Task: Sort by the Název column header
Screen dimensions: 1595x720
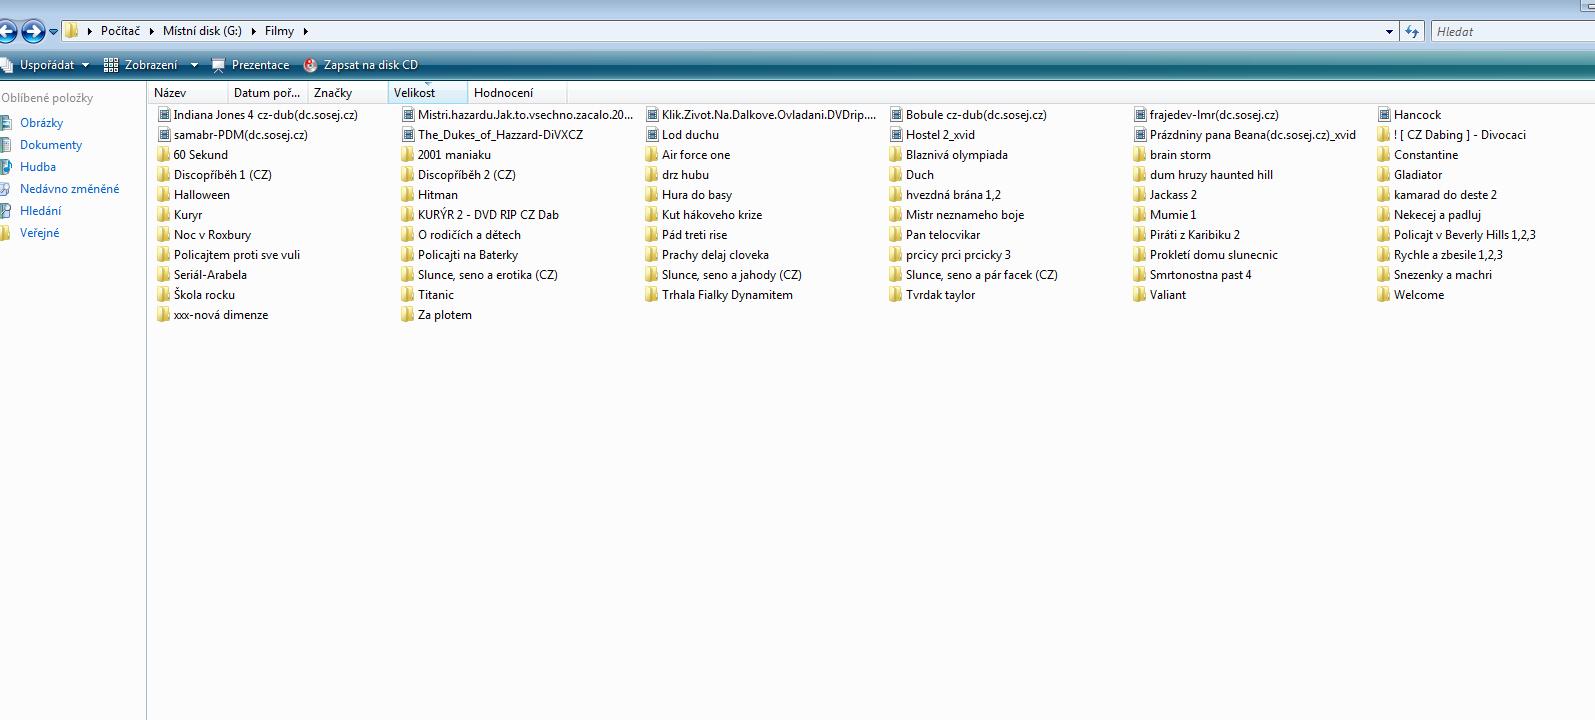Action: click(188, 93)
